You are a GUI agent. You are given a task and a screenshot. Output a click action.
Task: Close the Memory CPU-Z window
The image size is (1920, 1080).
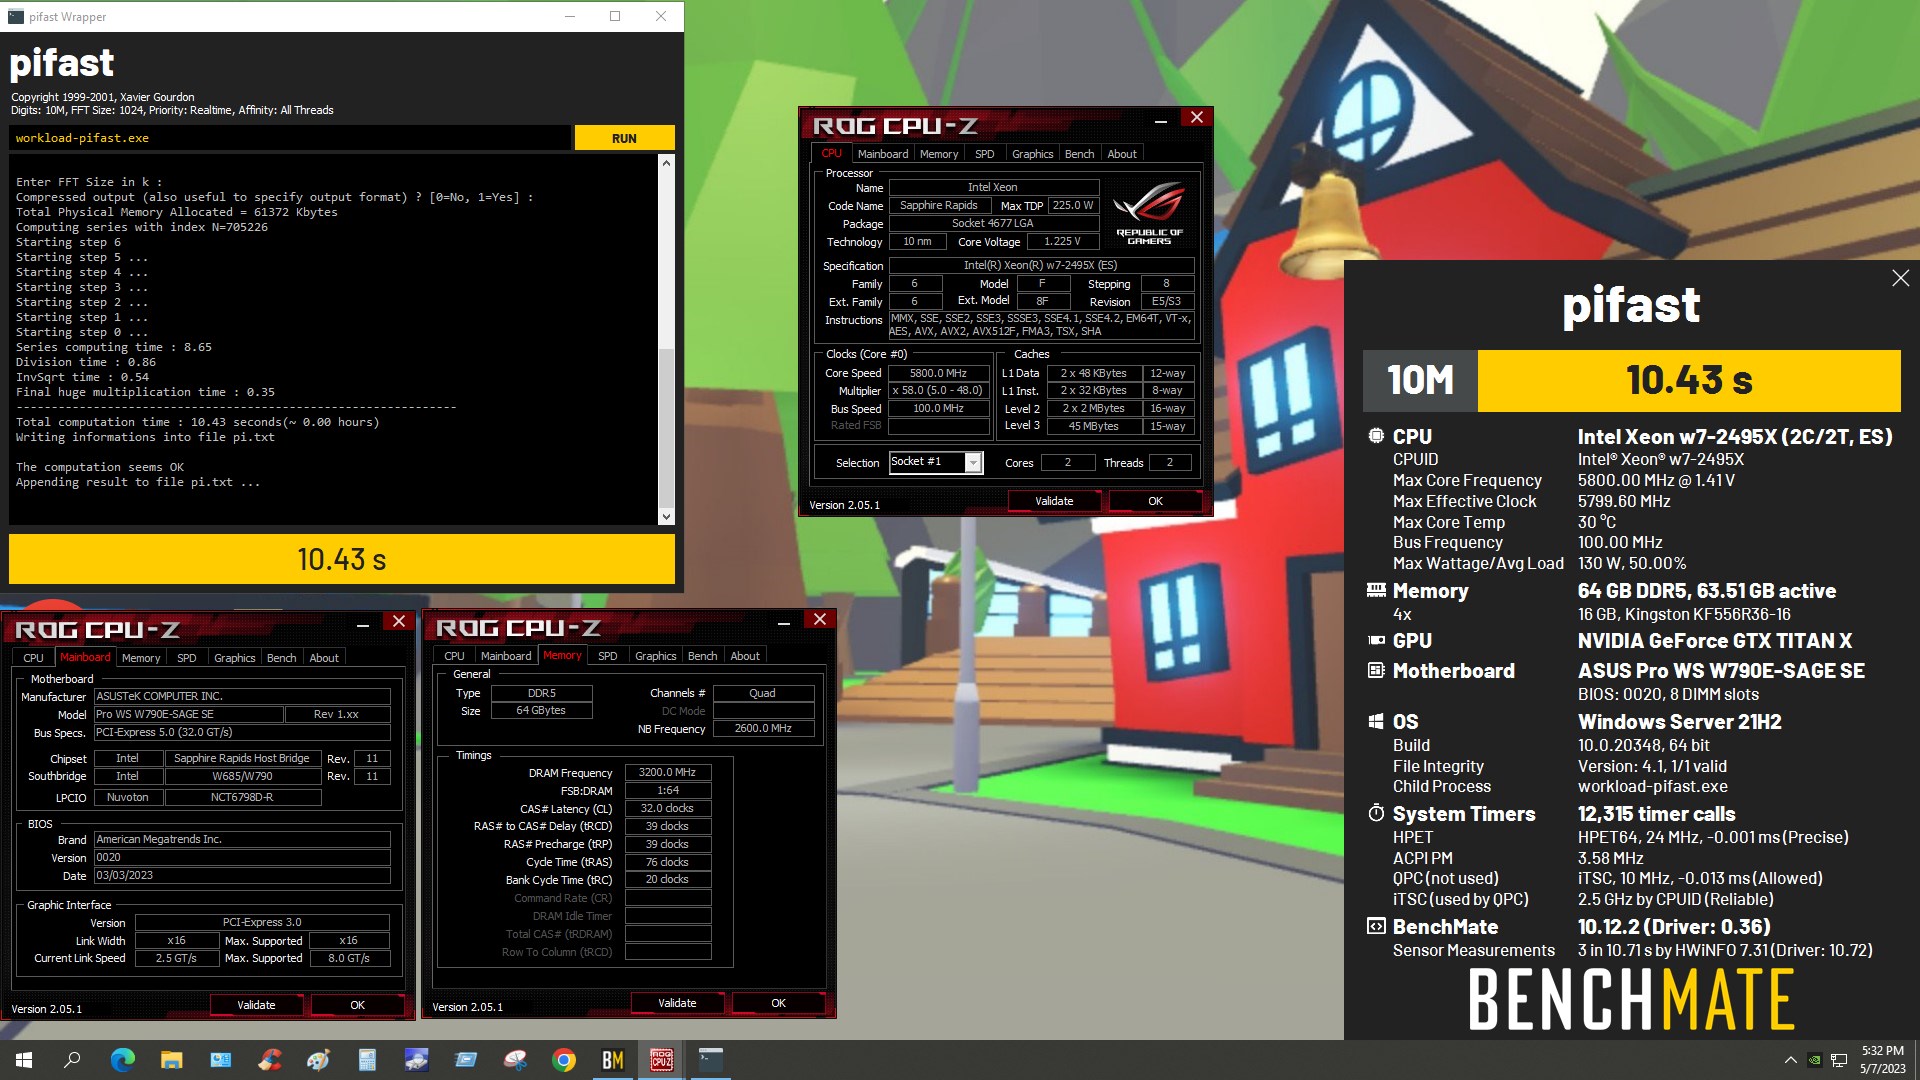click(819, 620)
